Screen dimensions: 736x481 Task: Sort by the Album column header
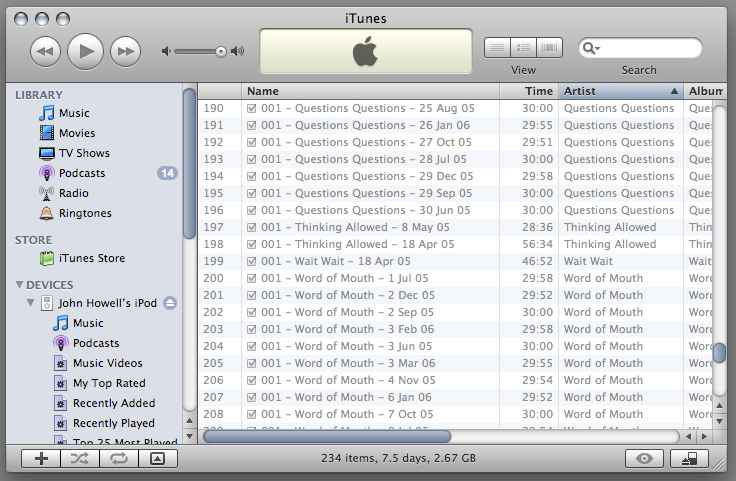[x=705, y=91]
